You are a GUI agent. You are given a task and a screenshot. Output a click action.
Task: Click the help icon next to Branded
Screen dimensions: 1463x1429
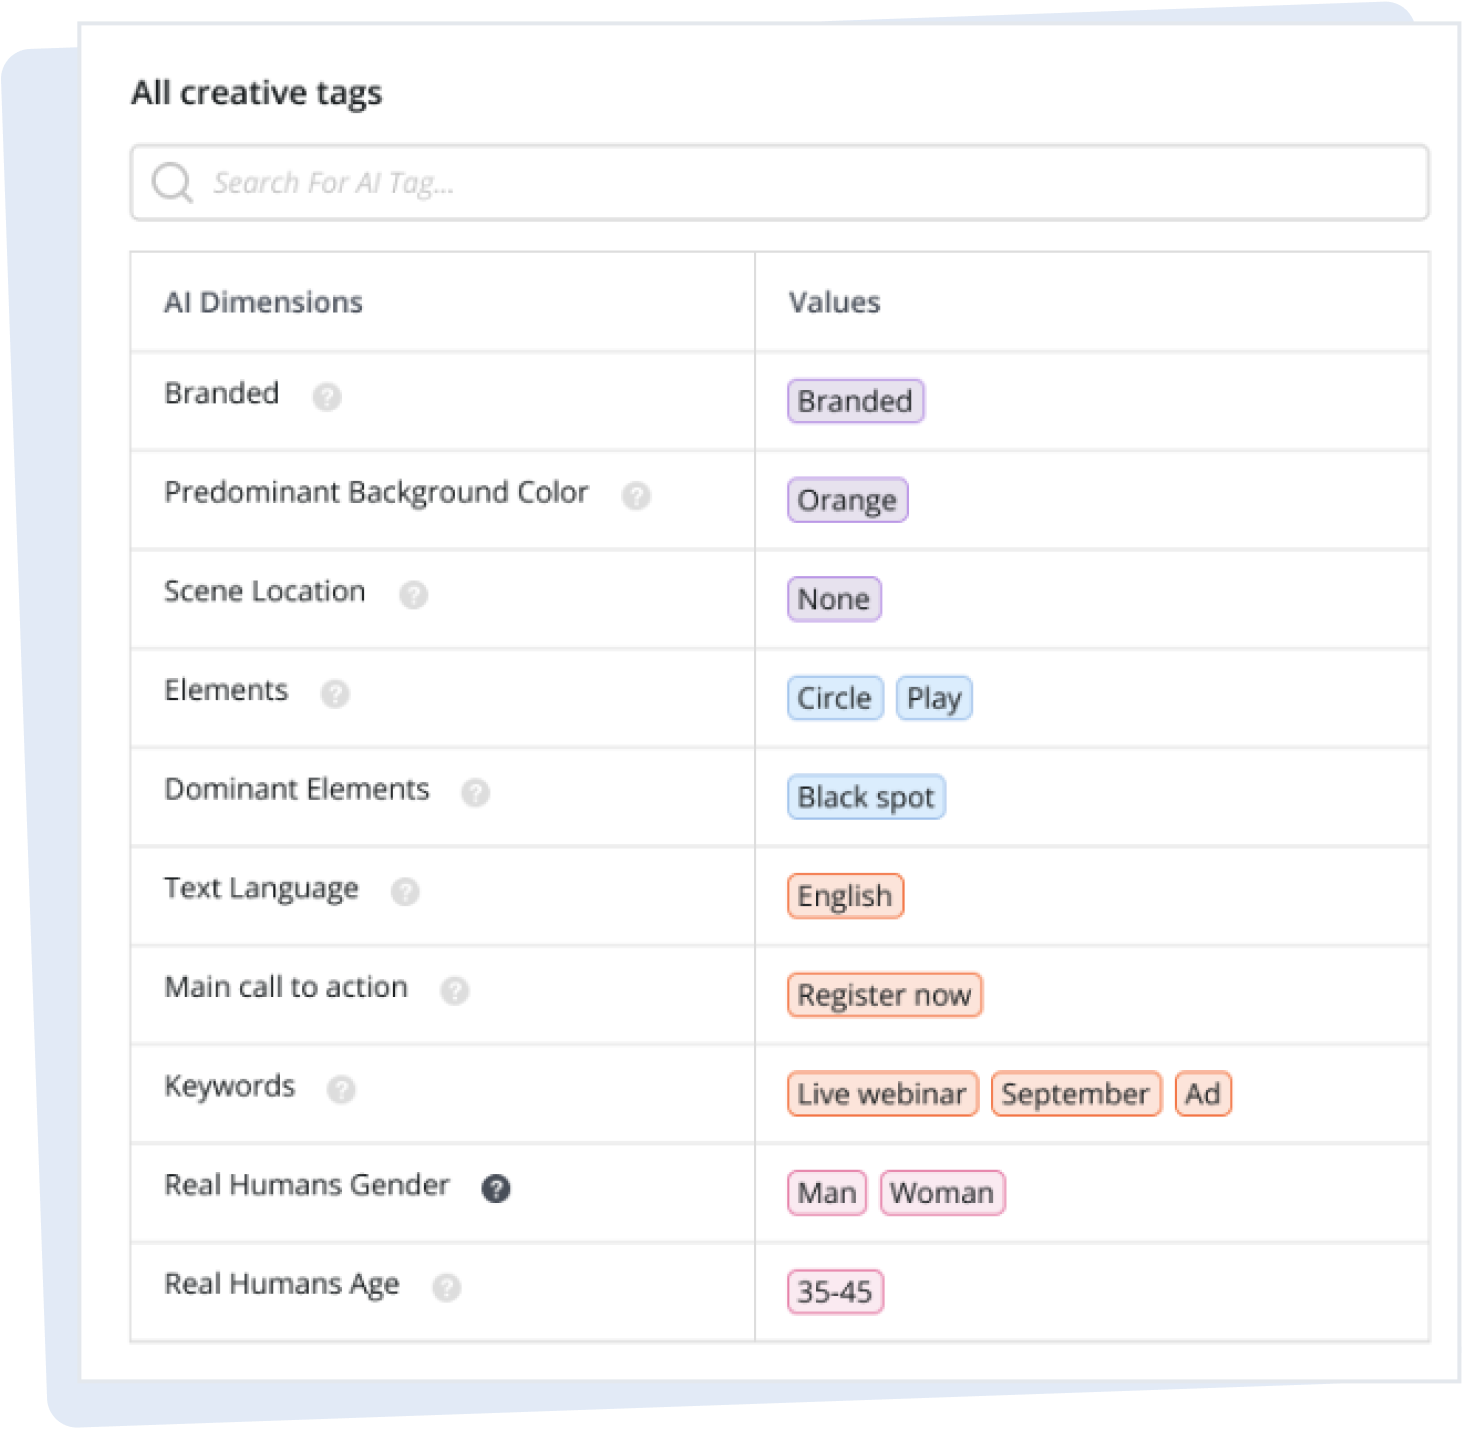[327, 397]
